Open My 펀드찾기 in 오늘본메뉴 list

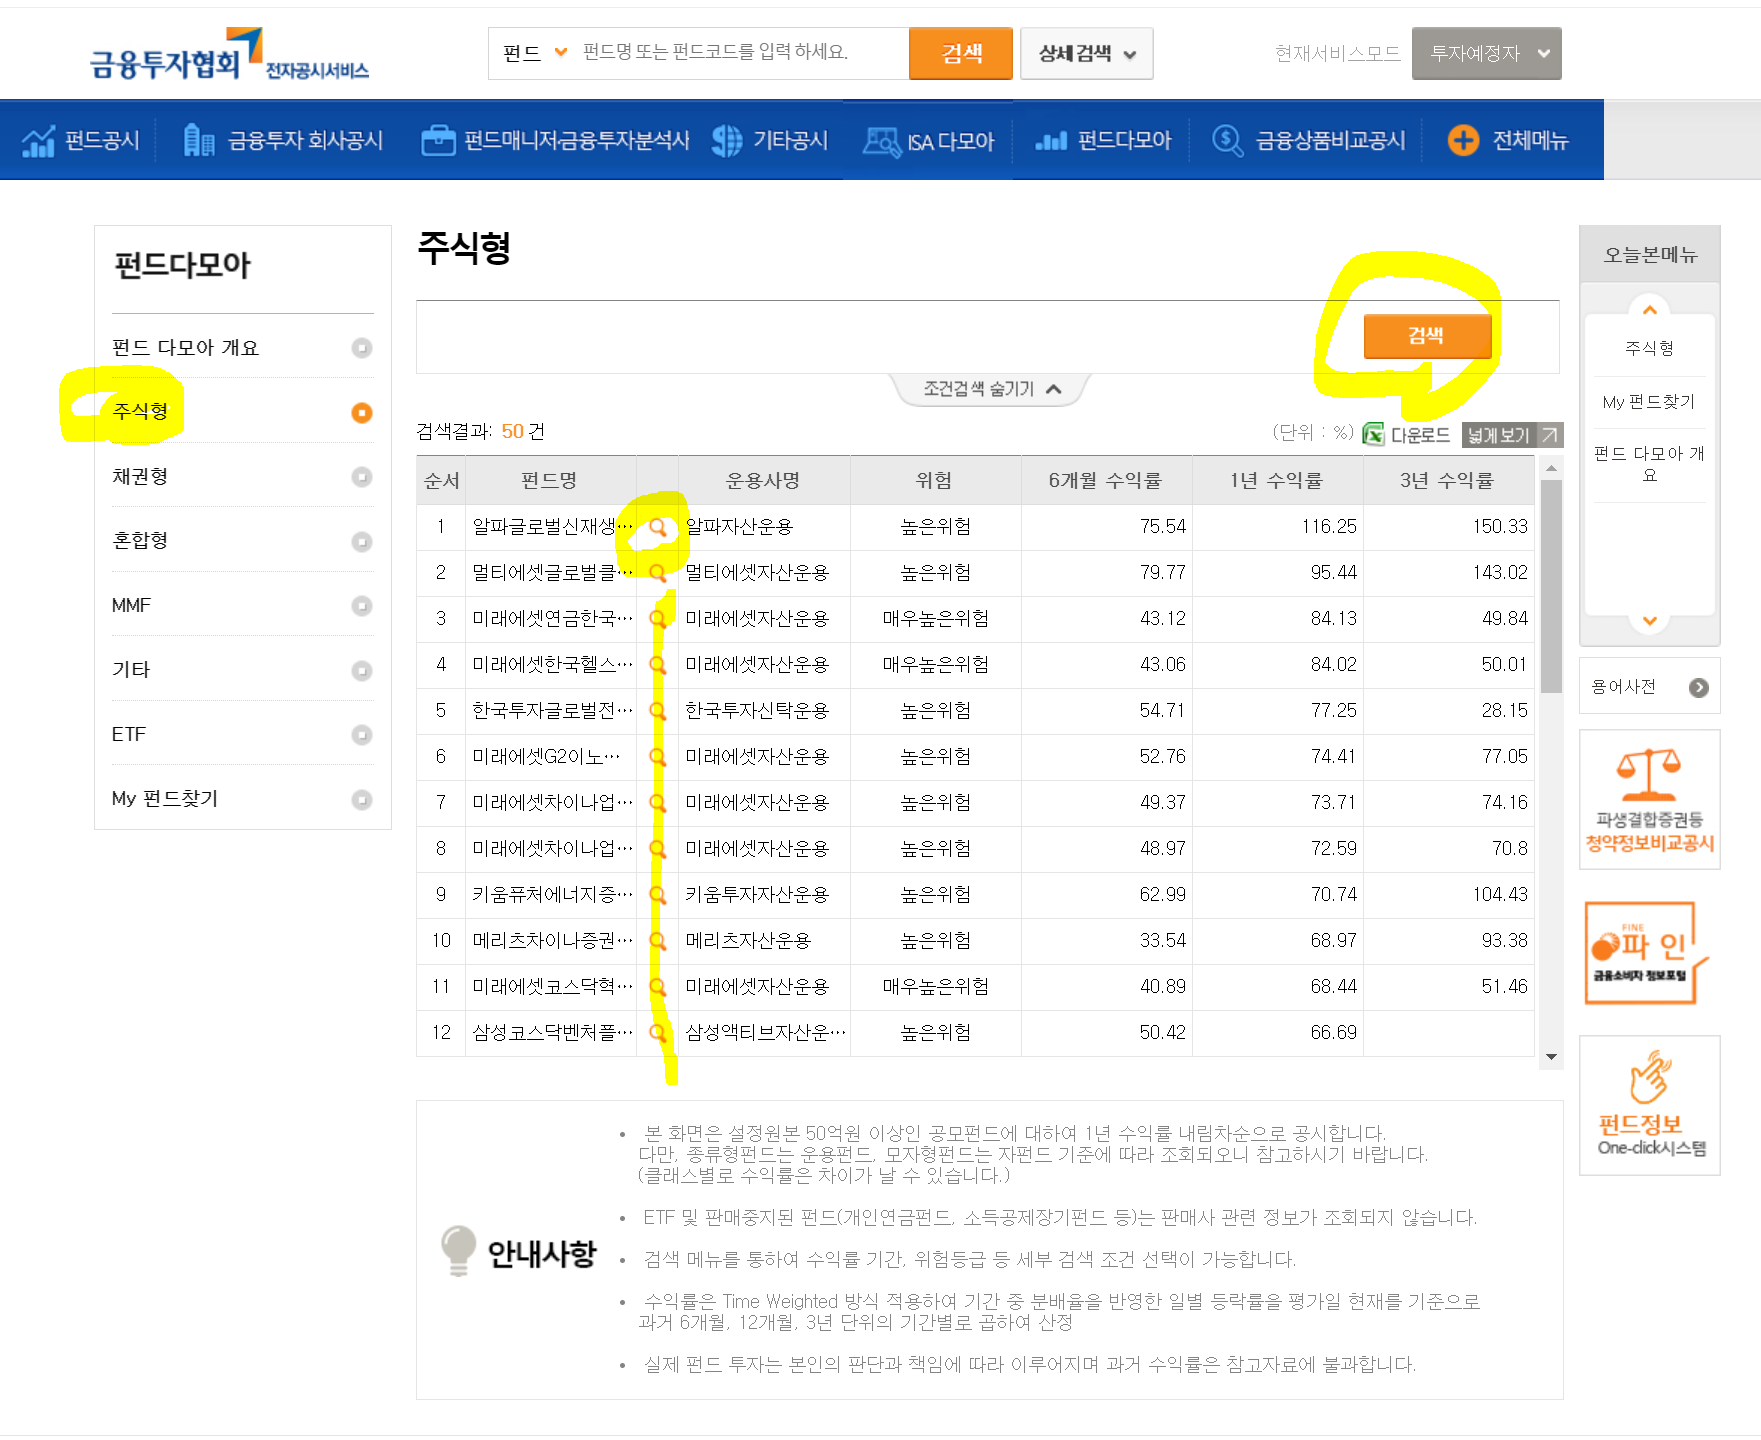pos(1650,402)
